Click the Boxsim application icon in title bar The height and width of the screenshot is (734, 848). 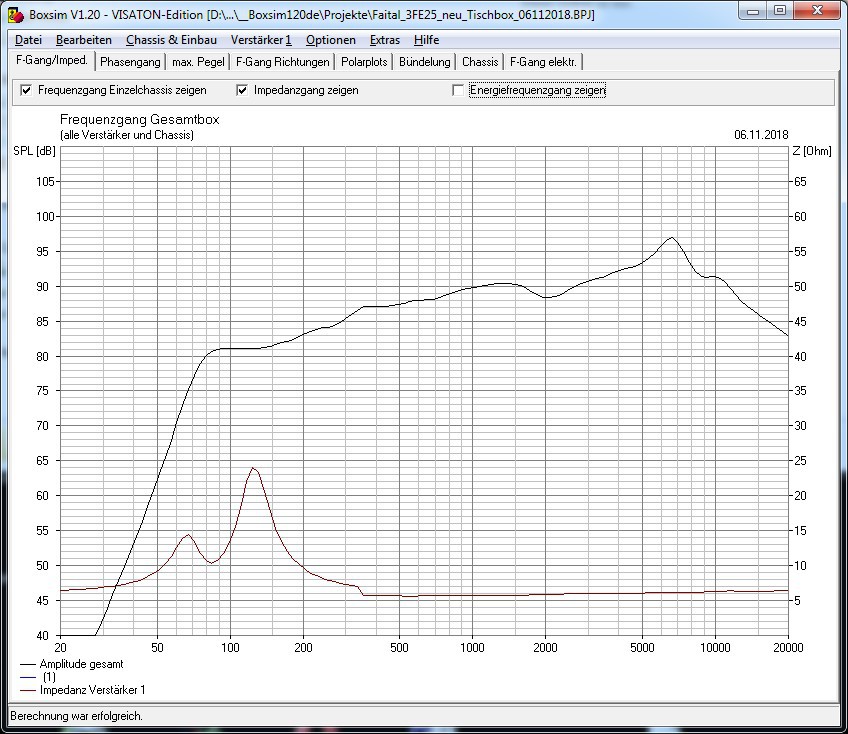click(15, 15)
